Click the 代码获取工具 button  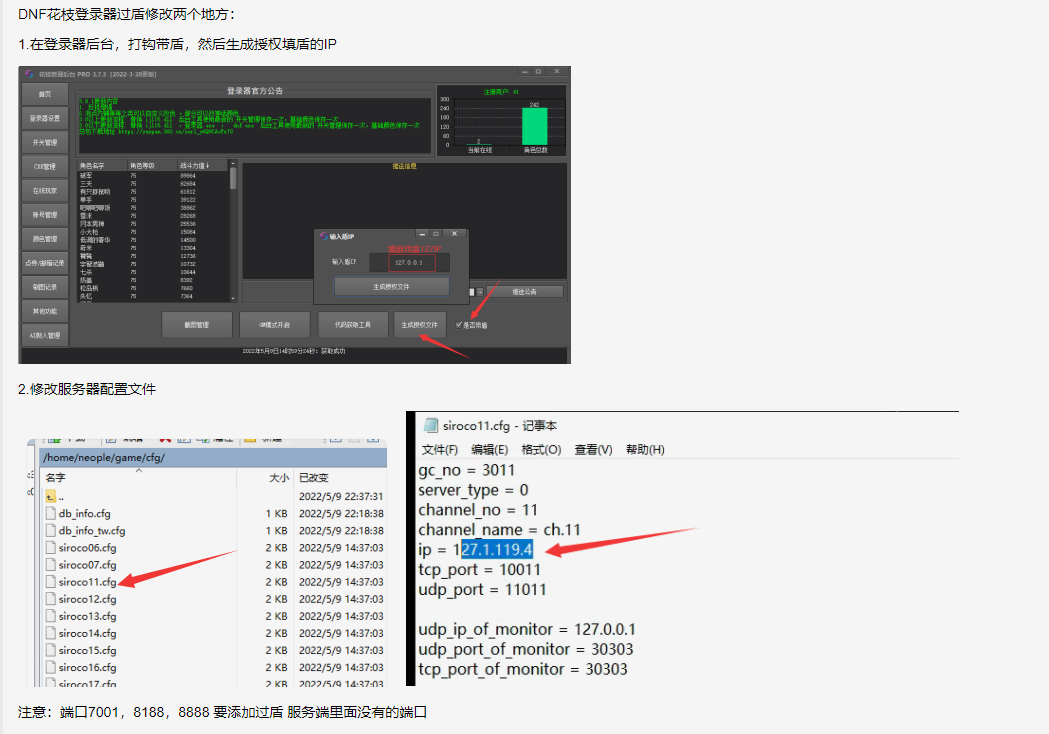pos(353,325)
